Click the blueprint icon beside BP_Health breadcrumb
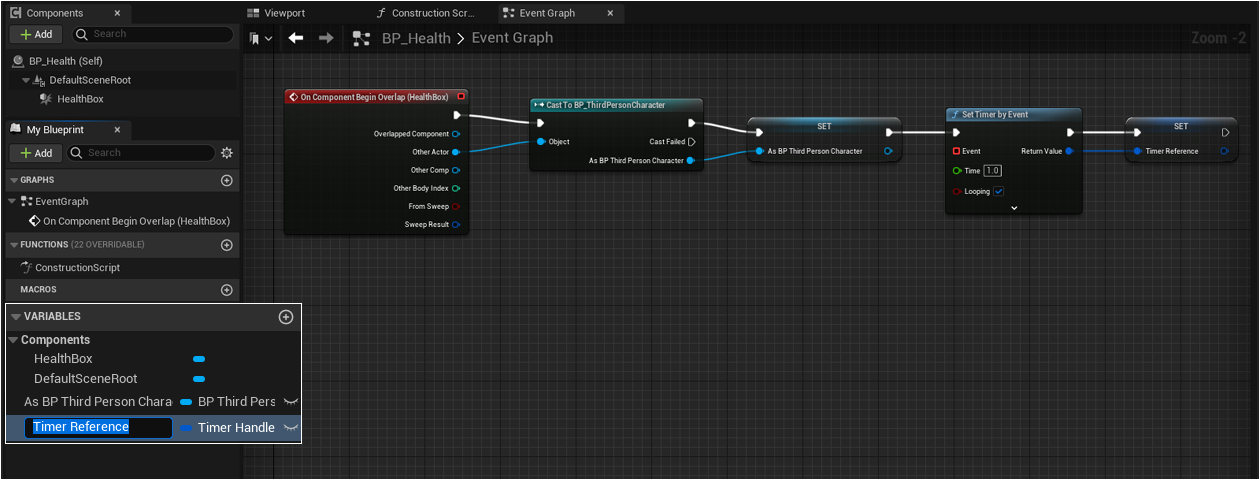 point(362,38)
